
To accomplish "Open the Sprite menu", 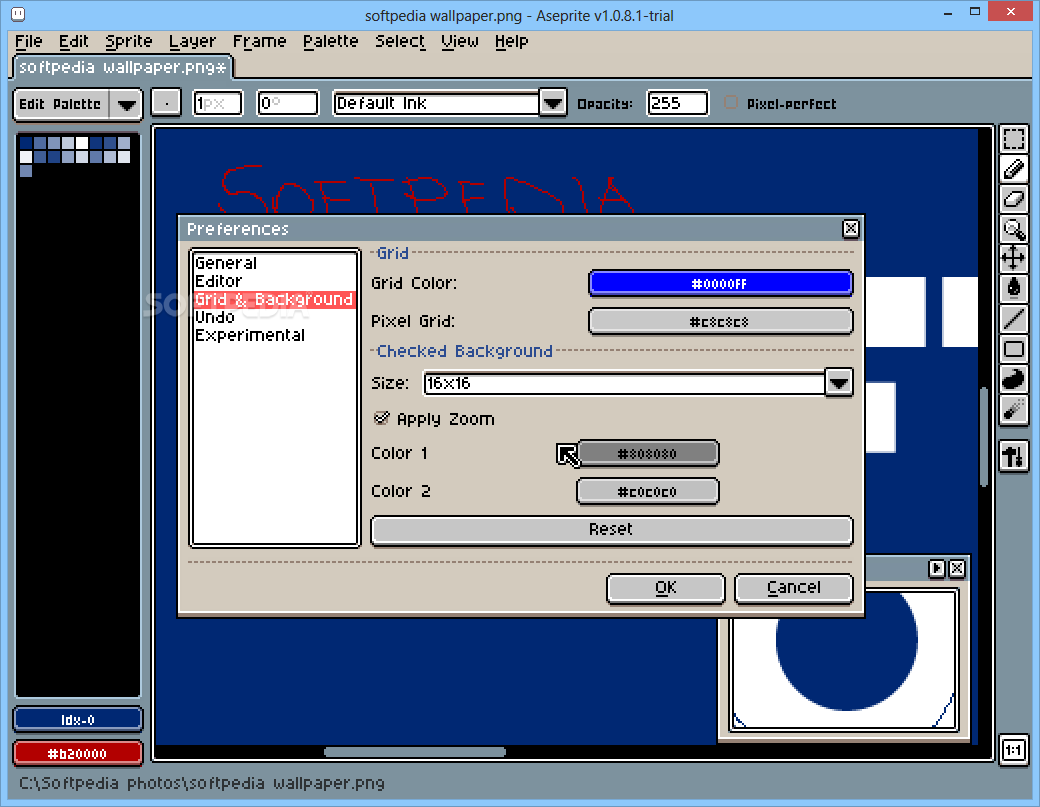I will (129, 41).
